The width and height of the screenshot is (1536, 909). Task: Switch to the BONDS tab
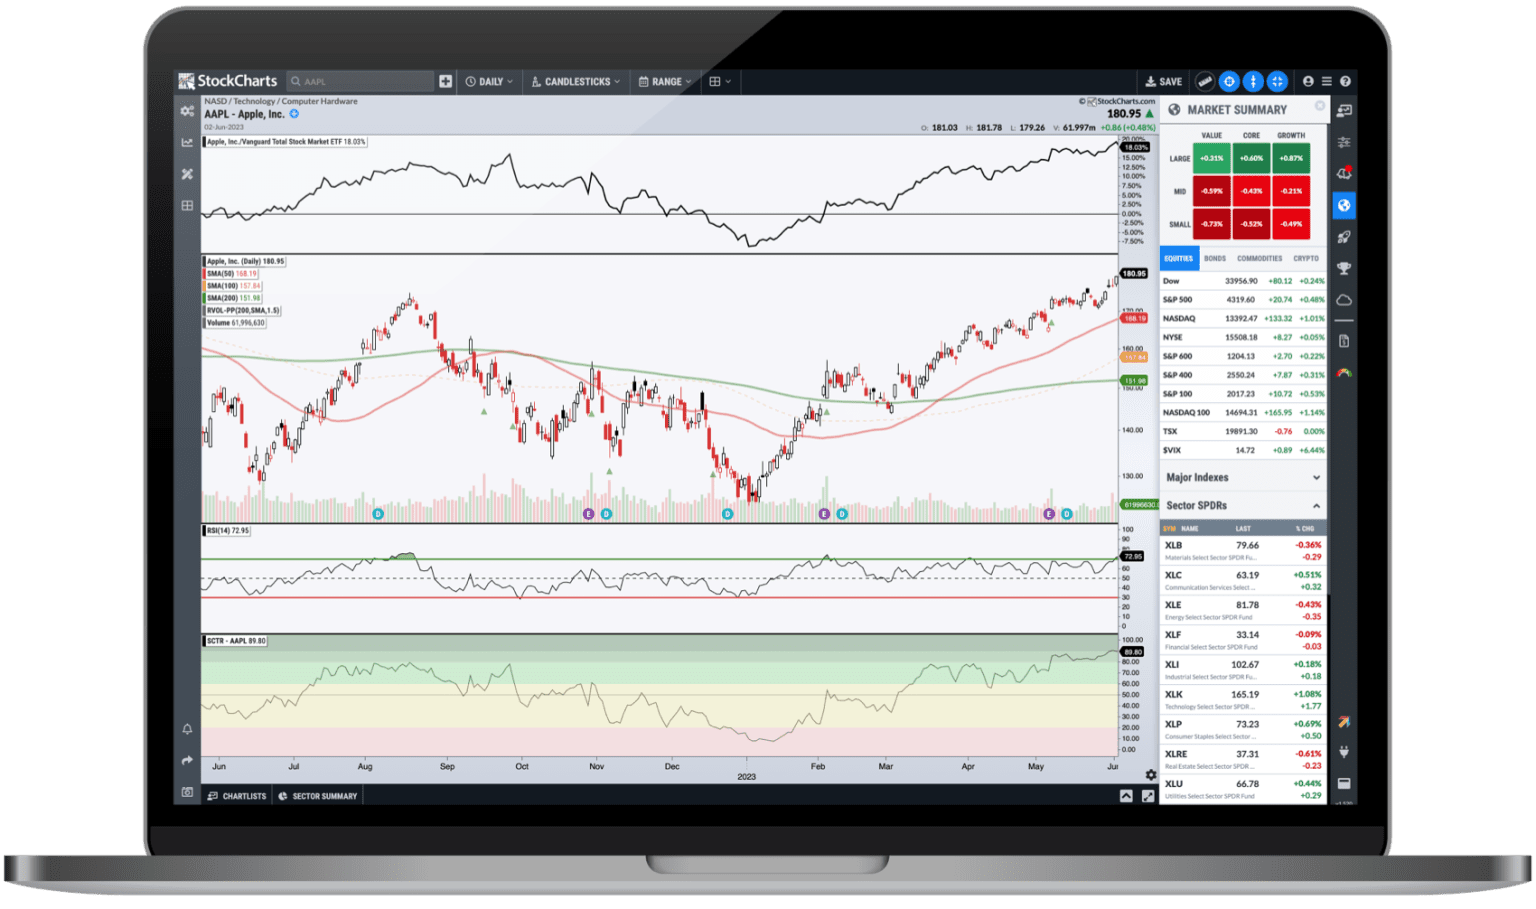(1215, 258)
